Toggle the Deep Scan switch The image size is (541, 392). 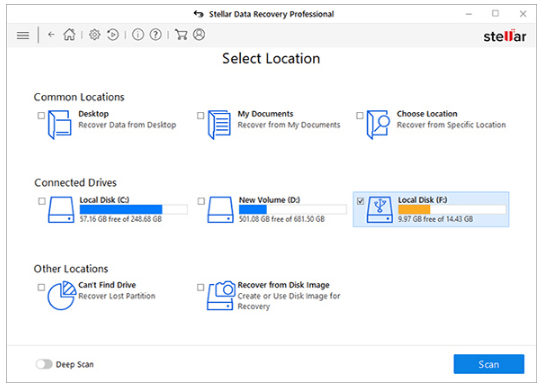[44, 364]
